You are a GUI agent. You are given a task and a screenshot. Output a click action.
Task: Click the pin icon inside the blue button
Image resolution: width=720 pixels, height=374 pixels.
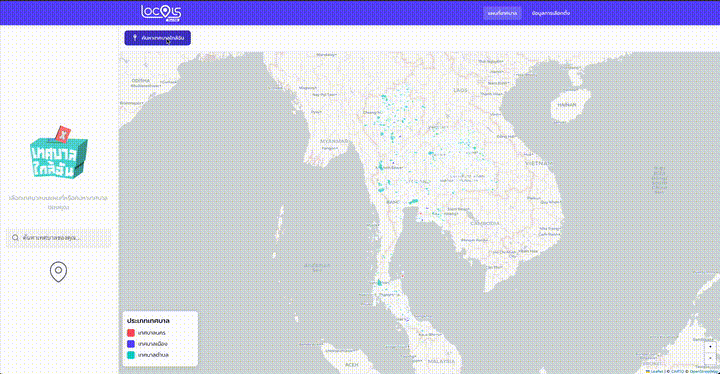pos(135,38)
